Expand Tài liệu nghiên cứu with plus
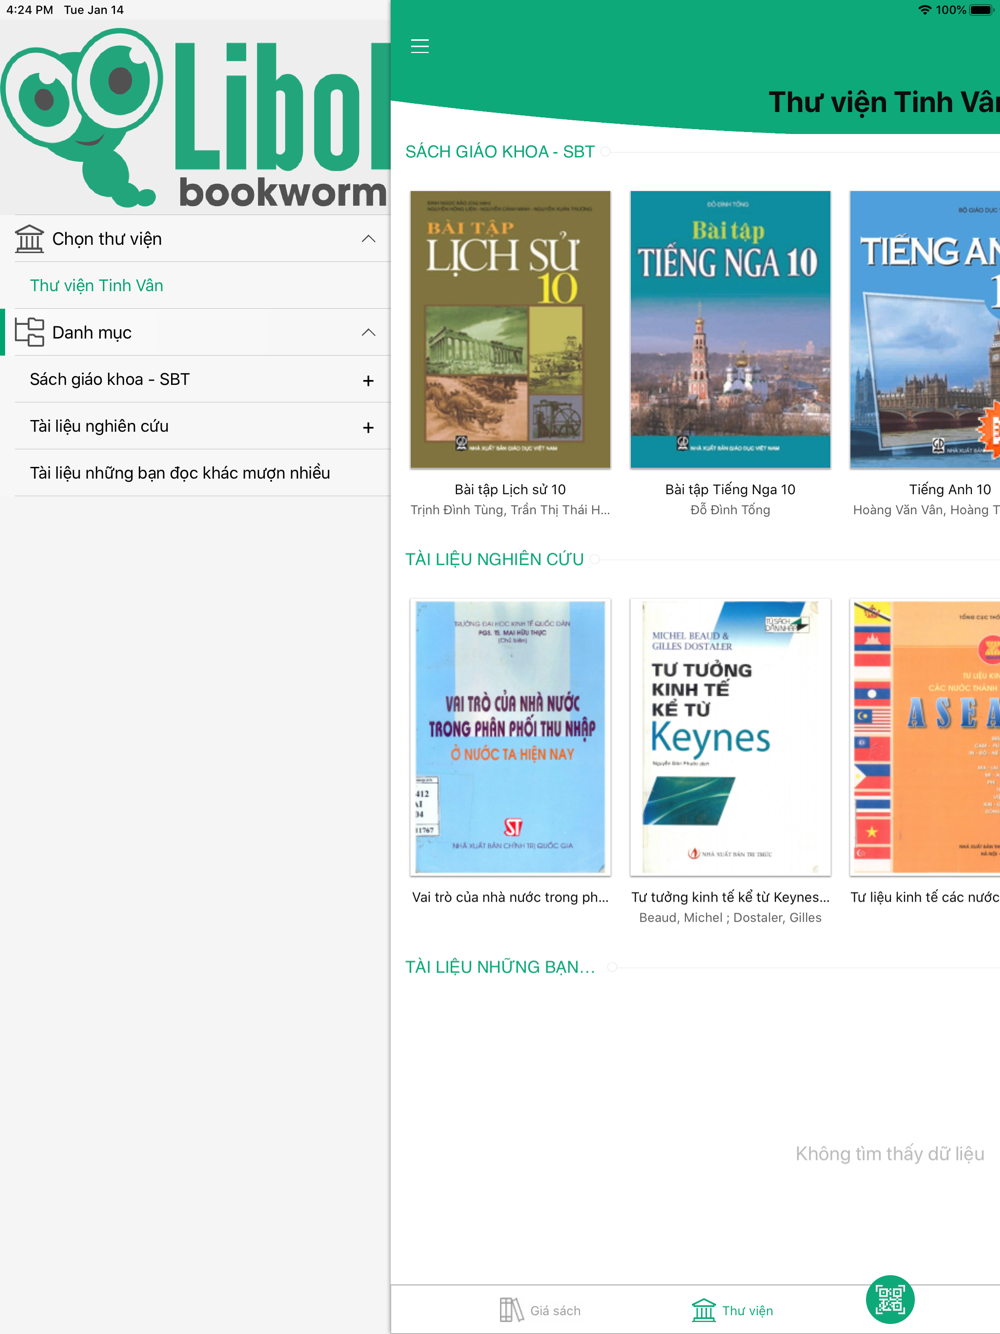The image size is (1000, 1334). pyautogui.click(x=368, y=427)
